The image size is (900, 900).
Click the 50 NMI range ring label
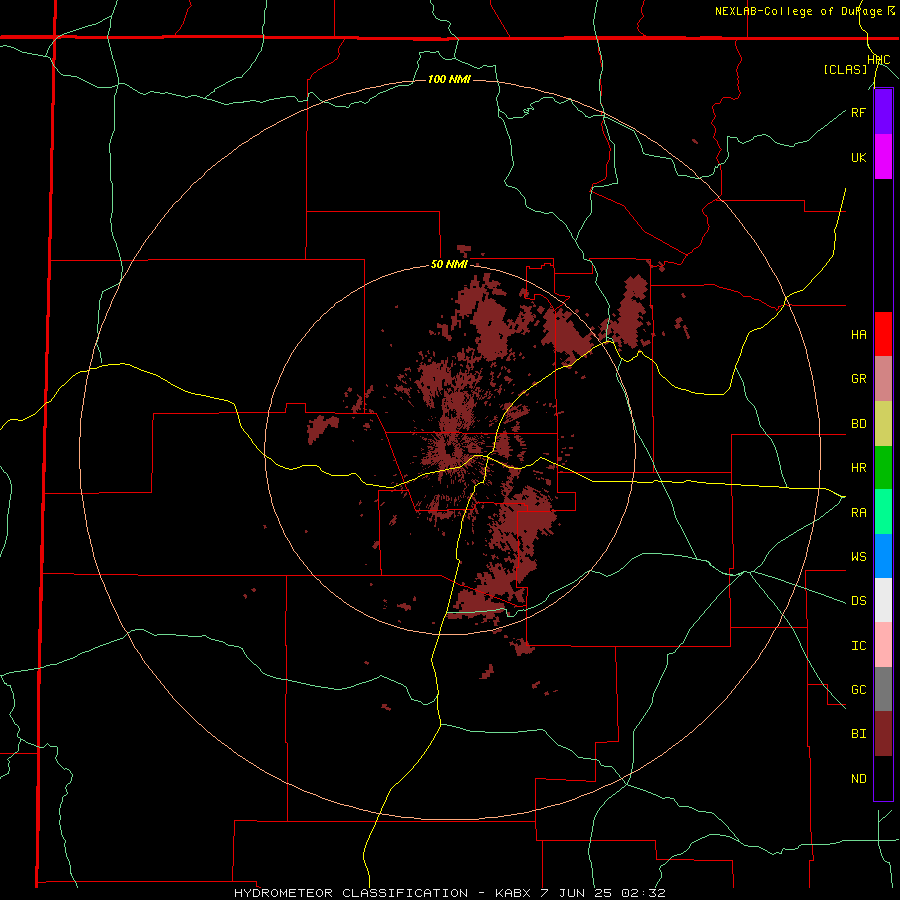tap(449, 264)
